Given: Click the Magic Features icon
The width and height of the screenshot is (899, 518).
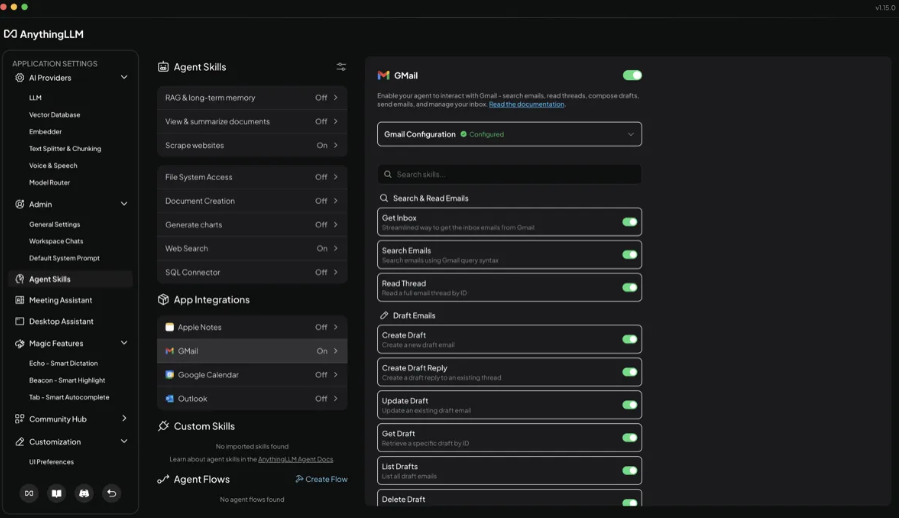Looking at the screenshot, I should tap(19, 343).
